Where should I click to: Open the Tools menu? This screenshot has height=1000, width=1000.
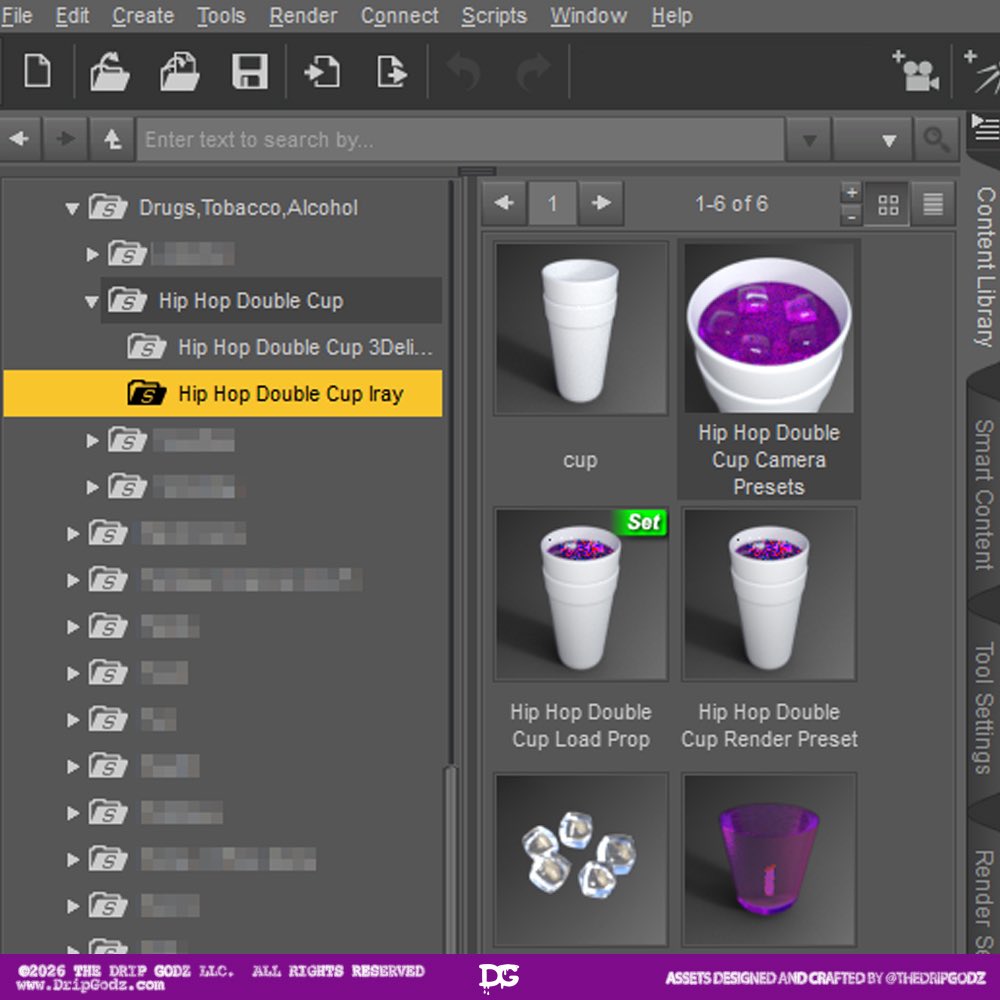[221, 15]
